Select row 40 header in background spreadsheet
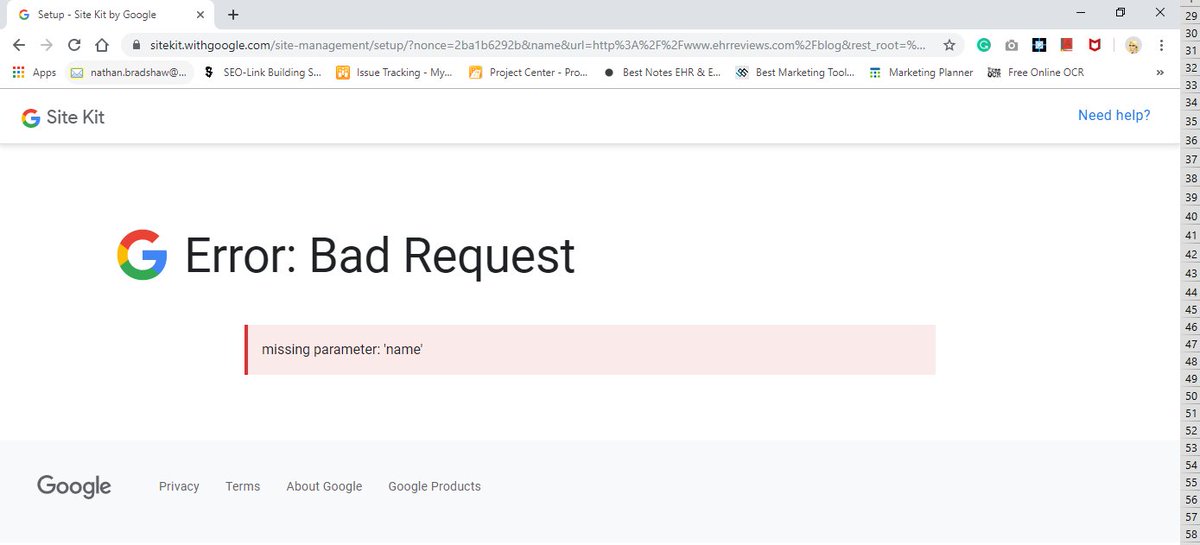1200x545 pixels. pos(1190,215)
